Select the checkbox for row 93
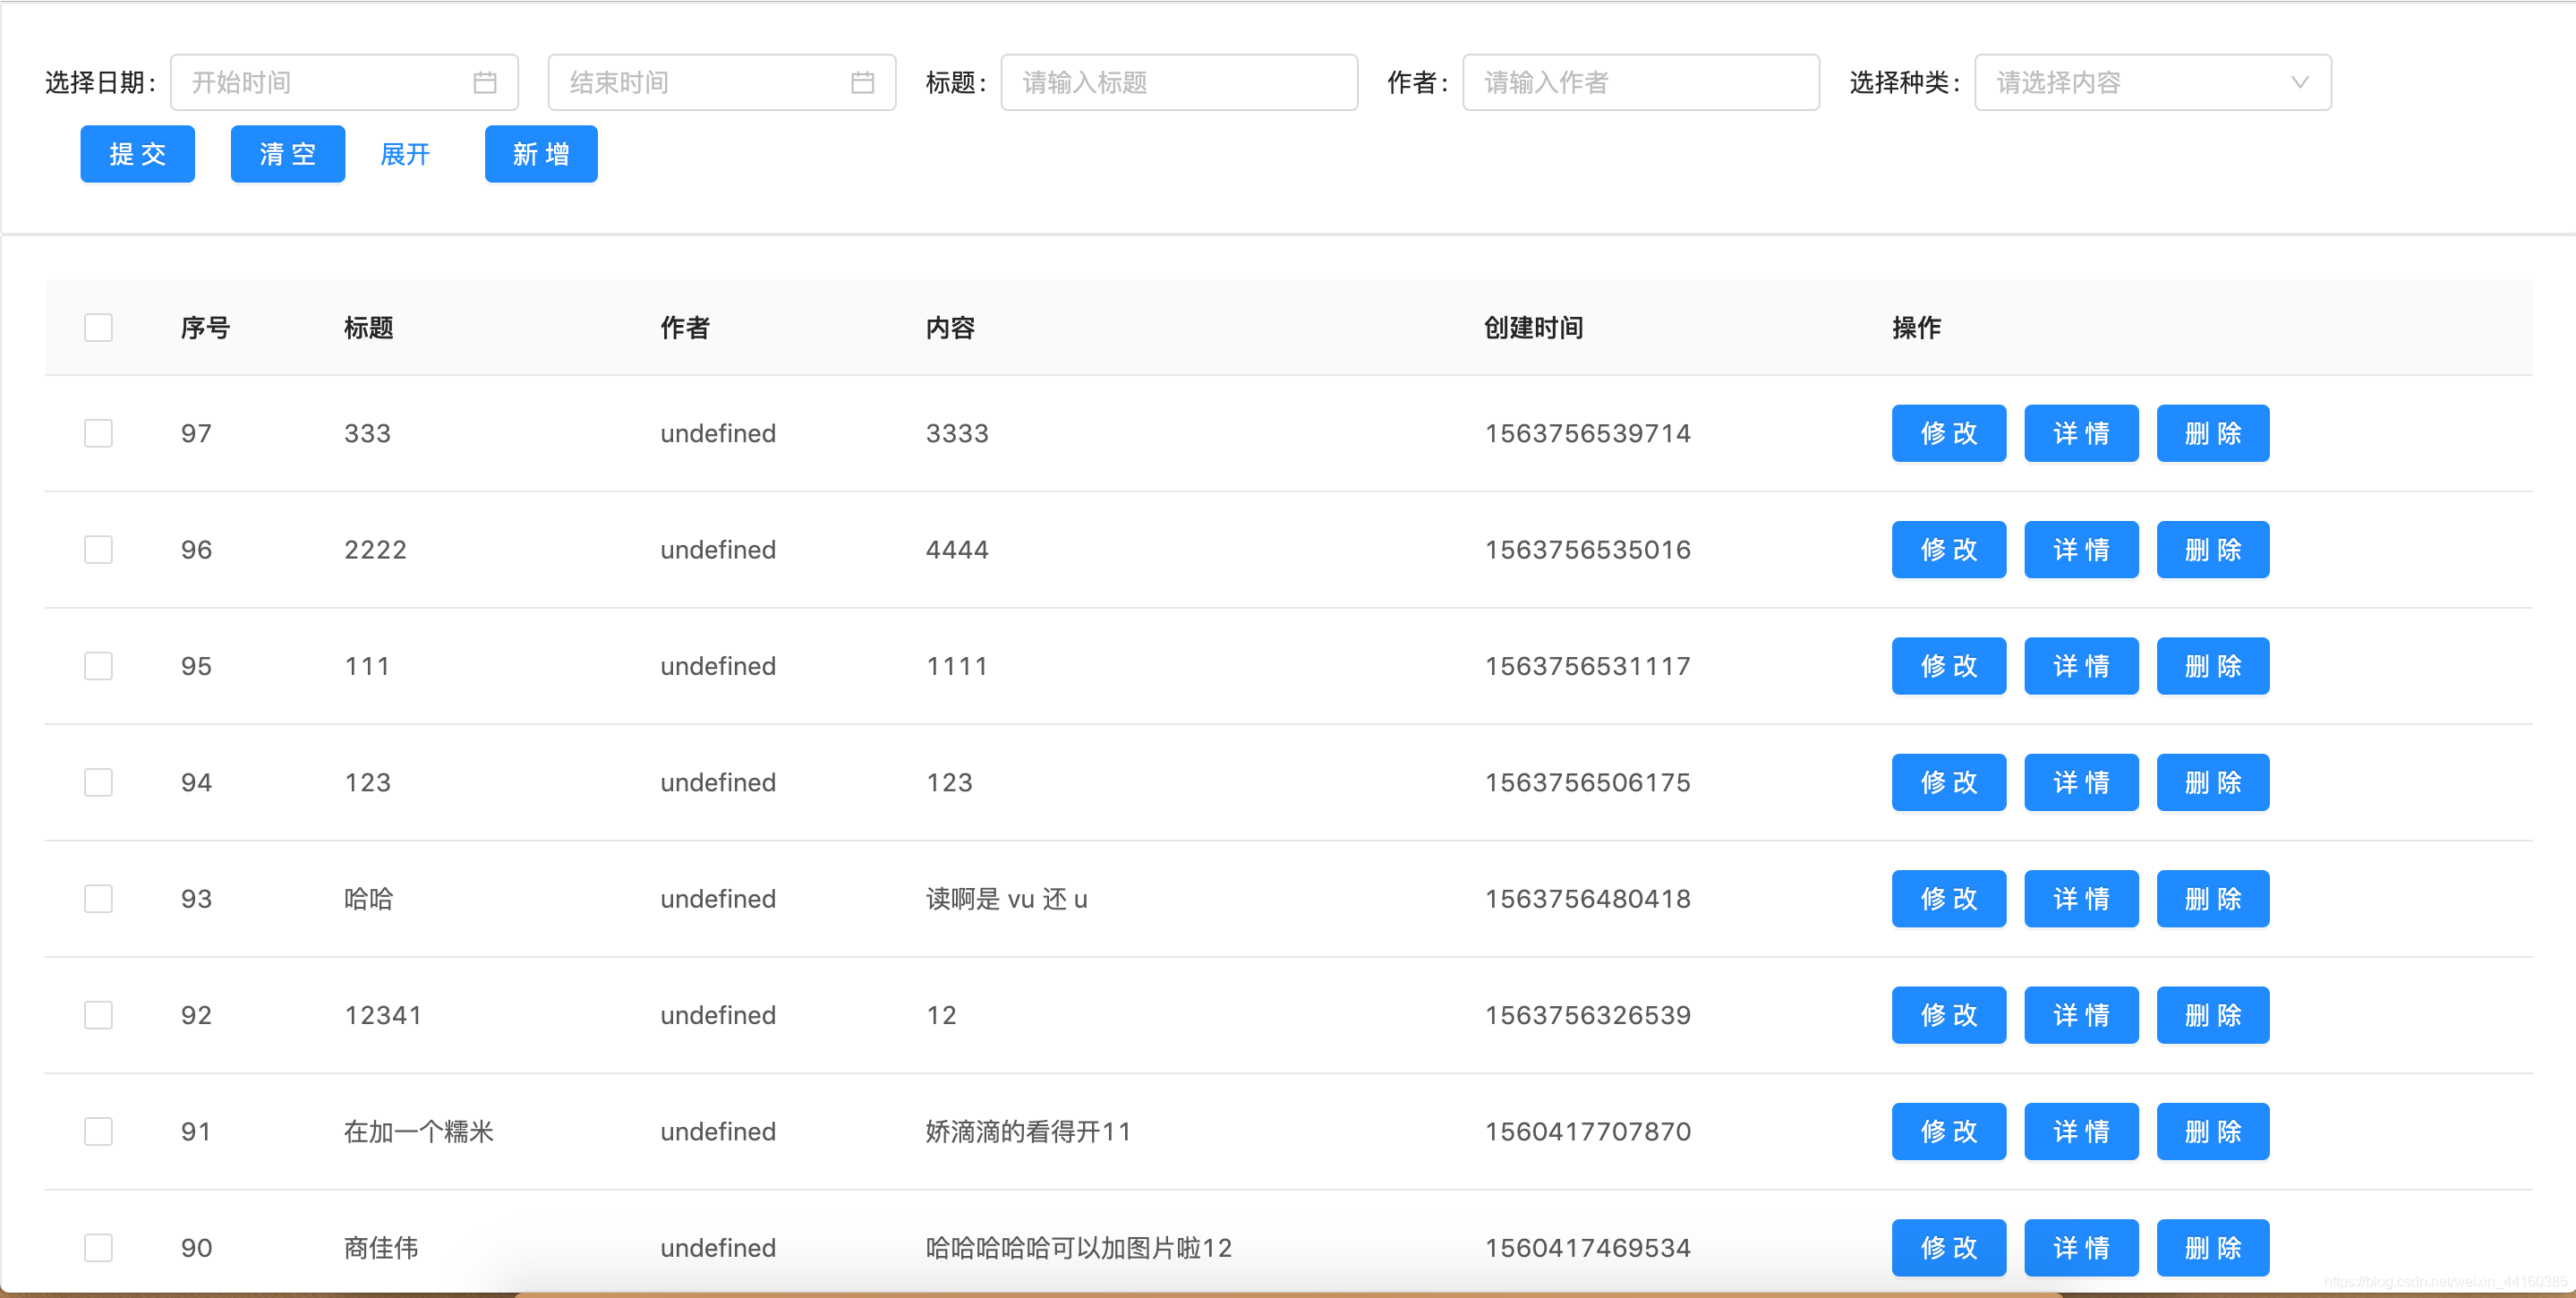The width and height of the screenshot is (2576, 1298). pos(98,899)
